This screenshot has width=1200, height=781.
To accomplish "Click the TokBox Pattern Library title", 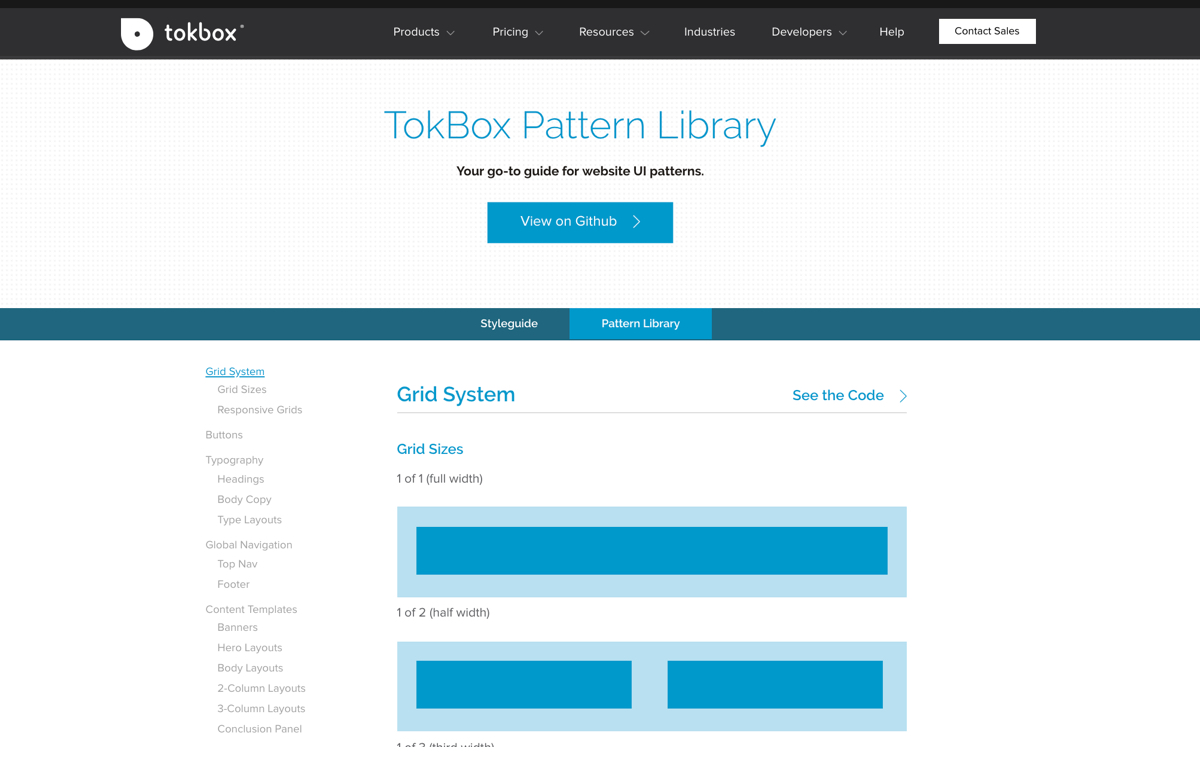I will pyautogui.click(x=580, y=125).
